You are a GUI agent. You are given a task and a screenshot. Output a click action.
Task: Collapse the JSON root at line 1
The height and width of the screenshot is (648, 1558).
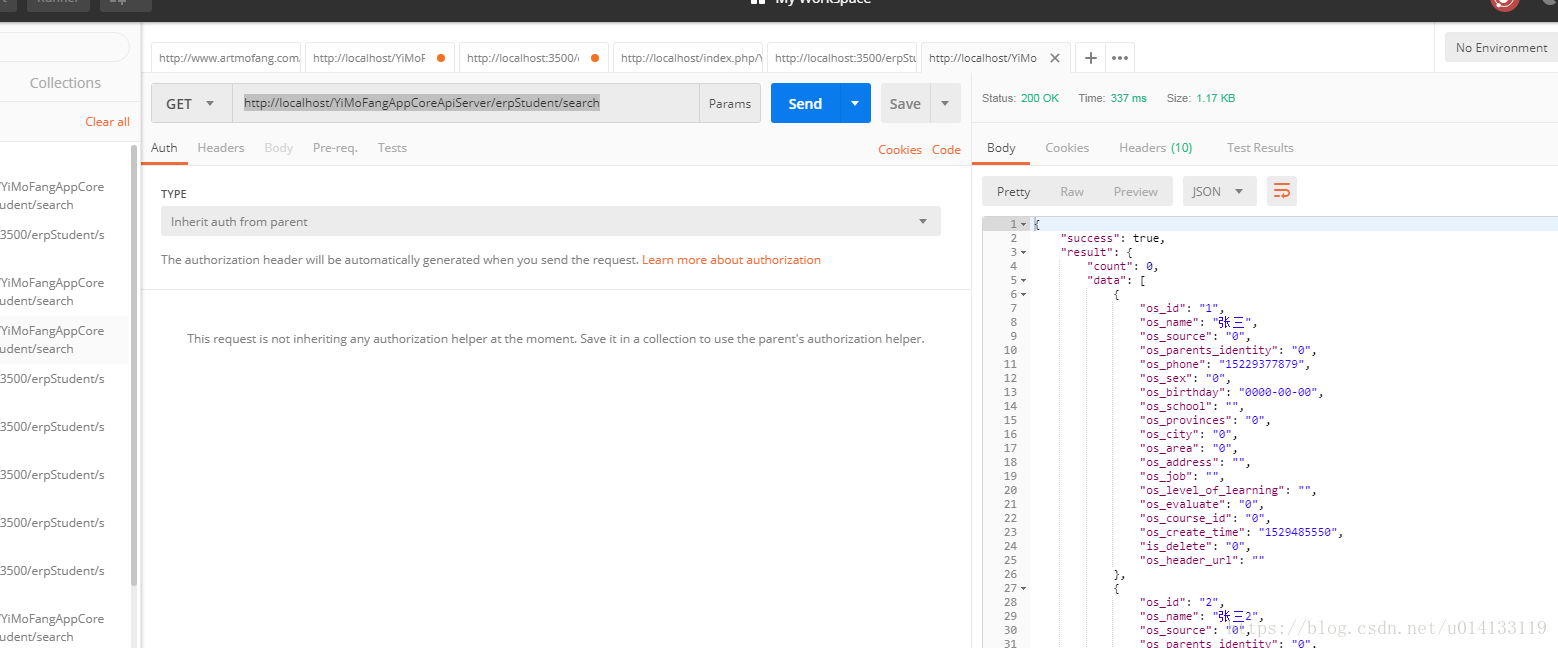pyautogui.click(x=1024, y=224)
